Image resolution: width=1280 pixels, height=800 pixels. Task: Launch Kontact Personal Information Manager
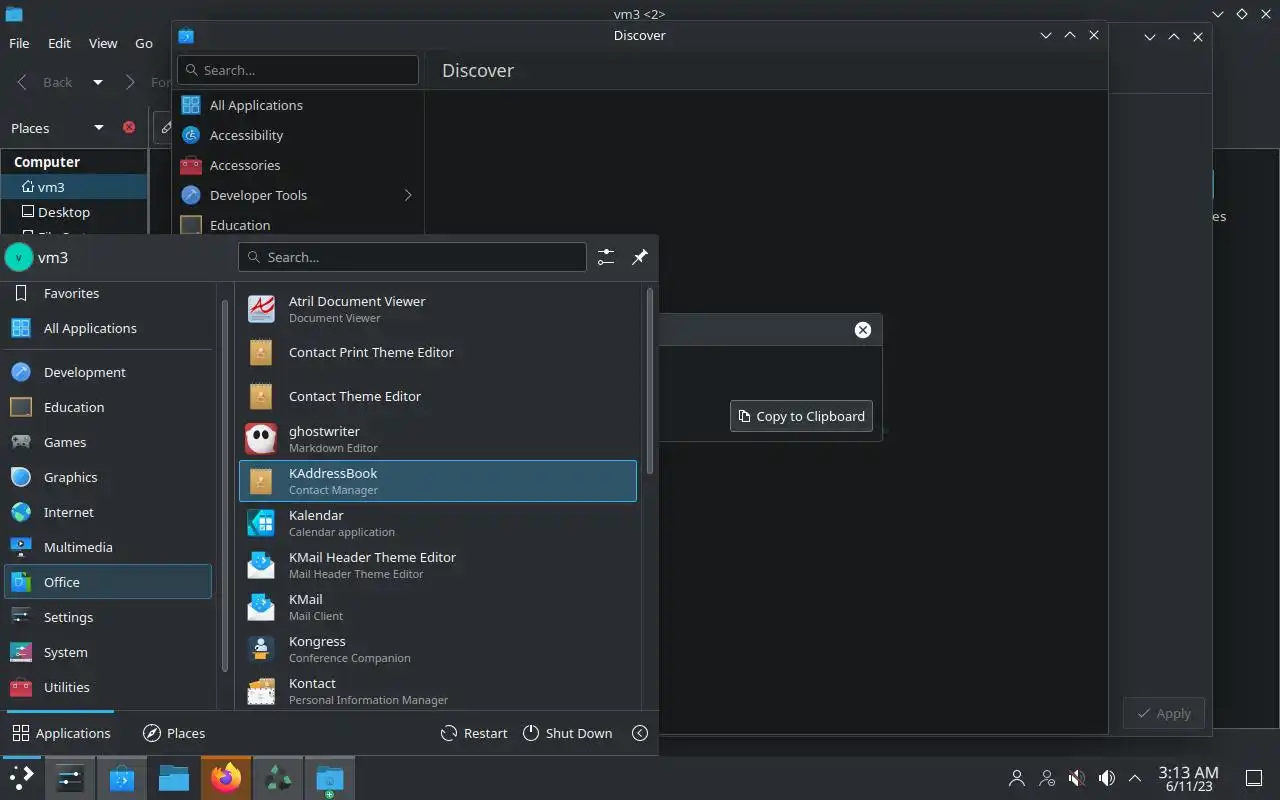point(438,691)
